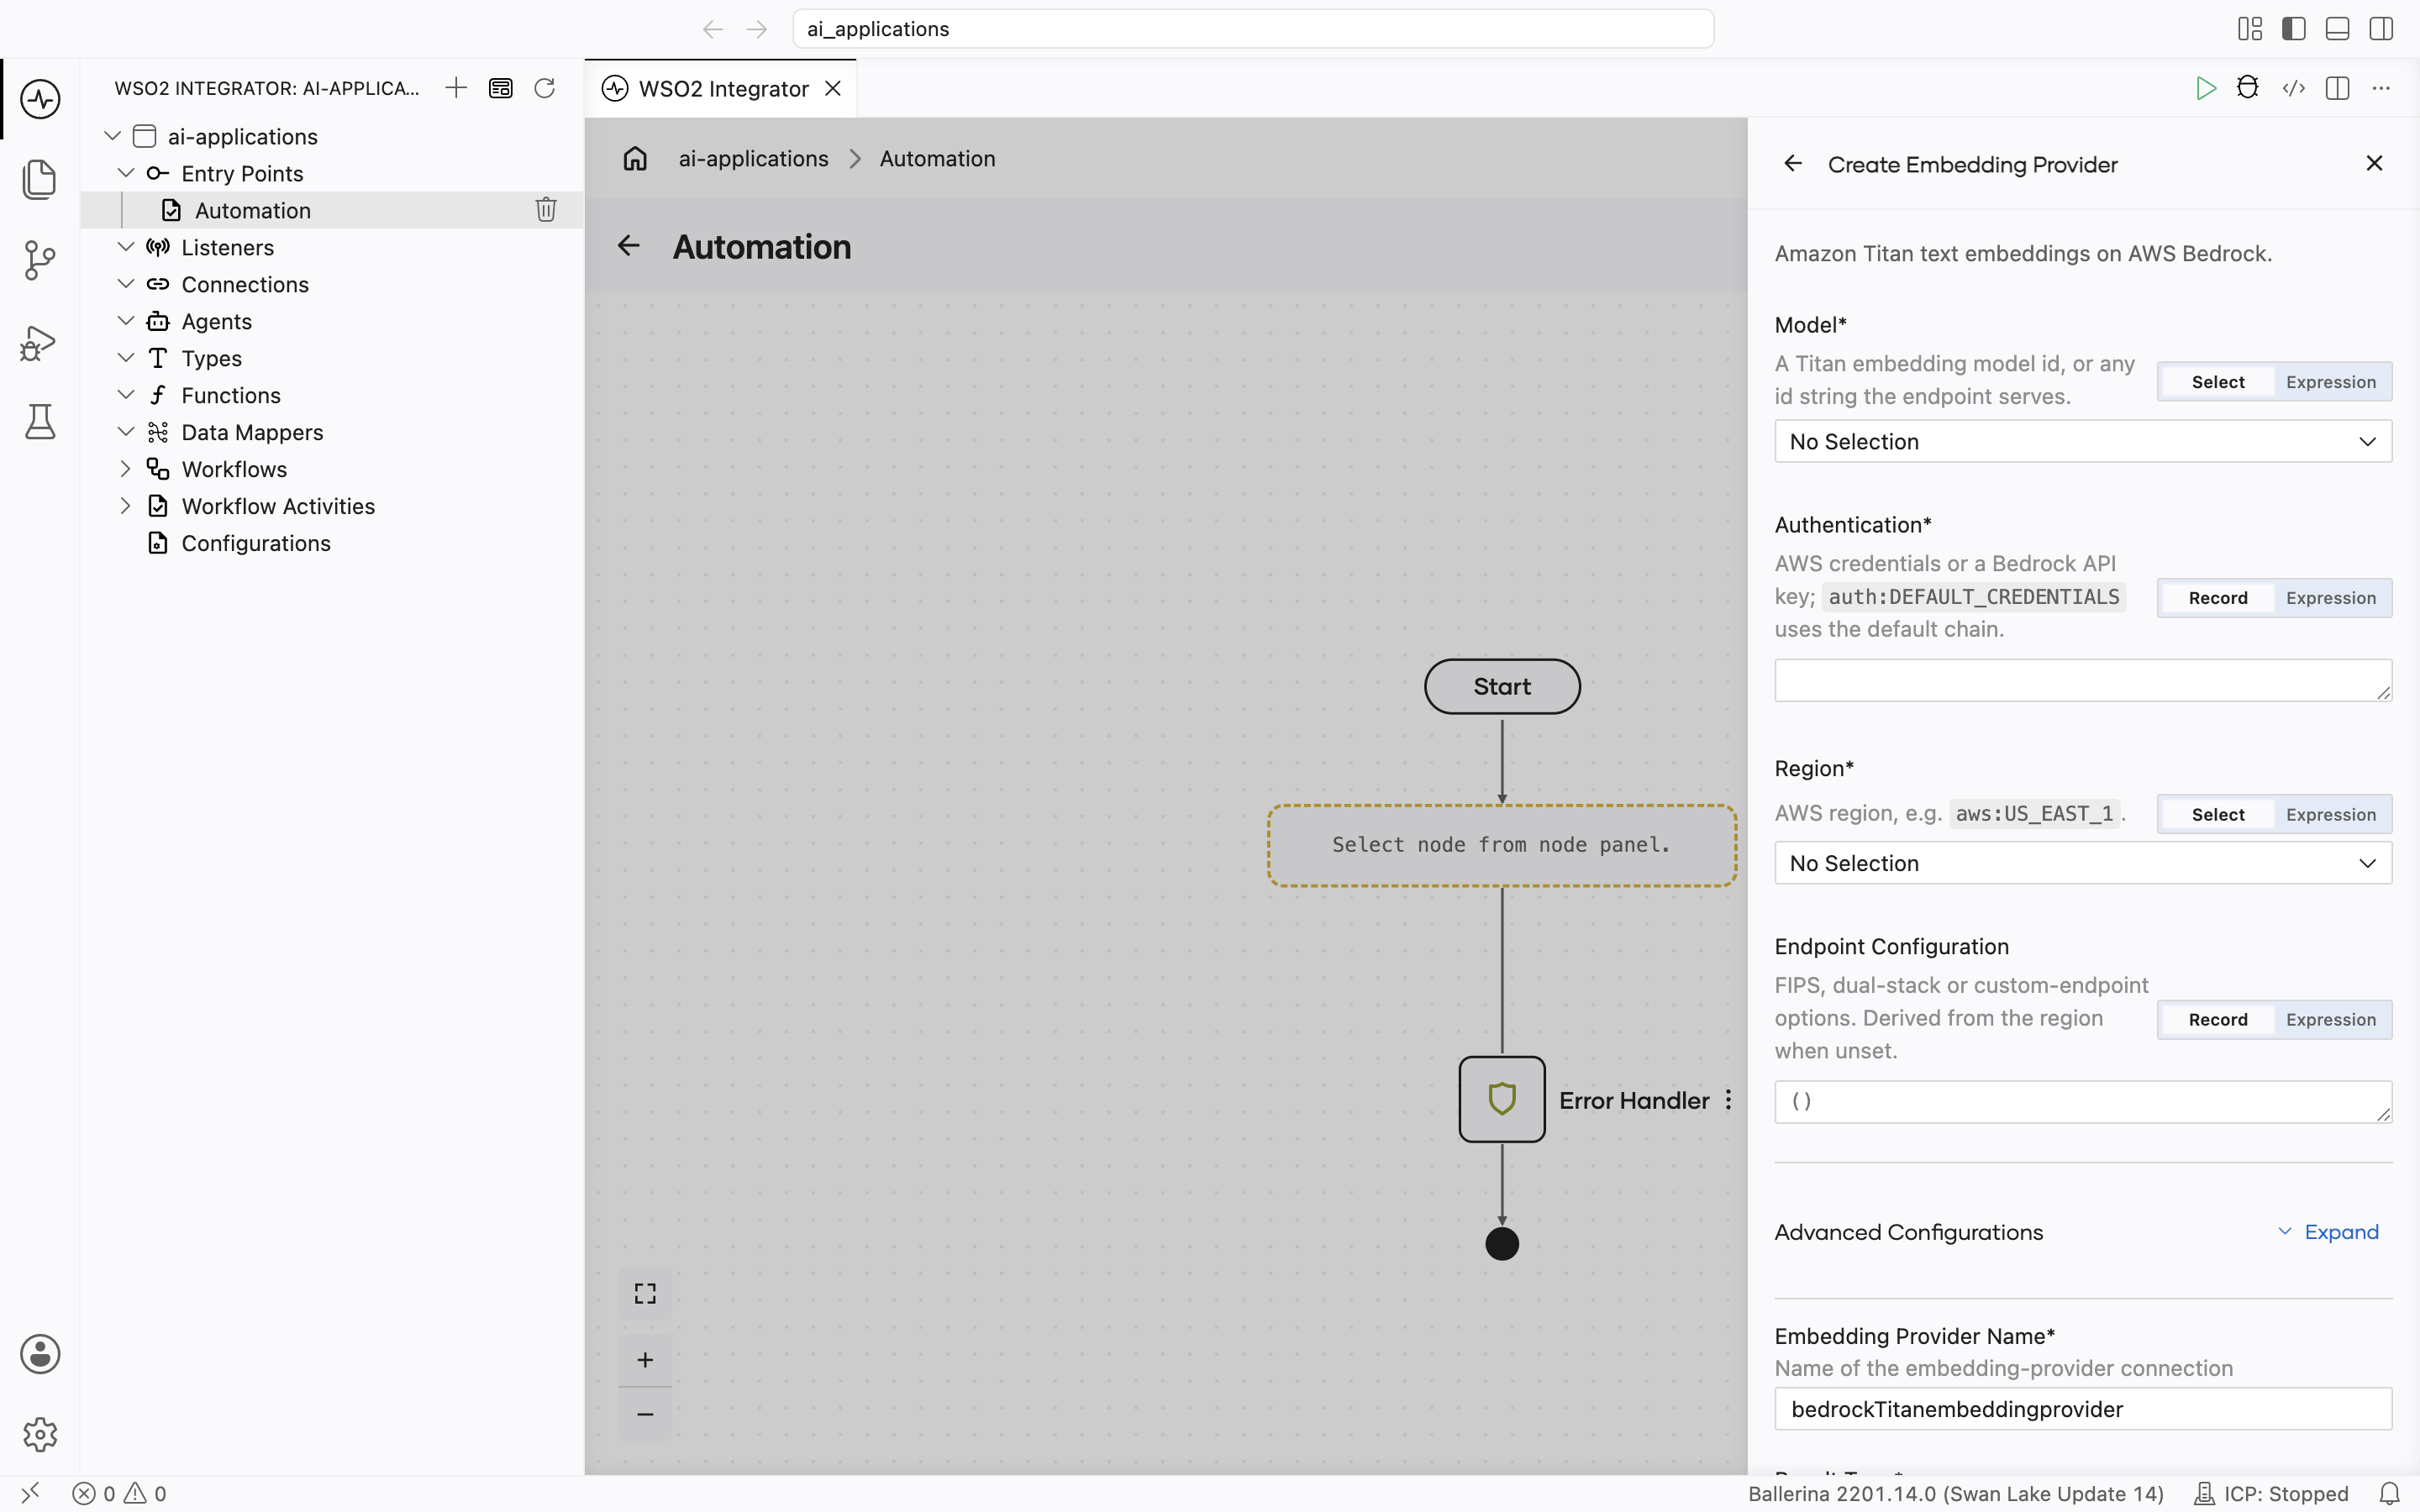Switch Model field to Expression mode
Image resolution: width=2420 pixels, height=1512 pixels.
[x=2330, y=382]
